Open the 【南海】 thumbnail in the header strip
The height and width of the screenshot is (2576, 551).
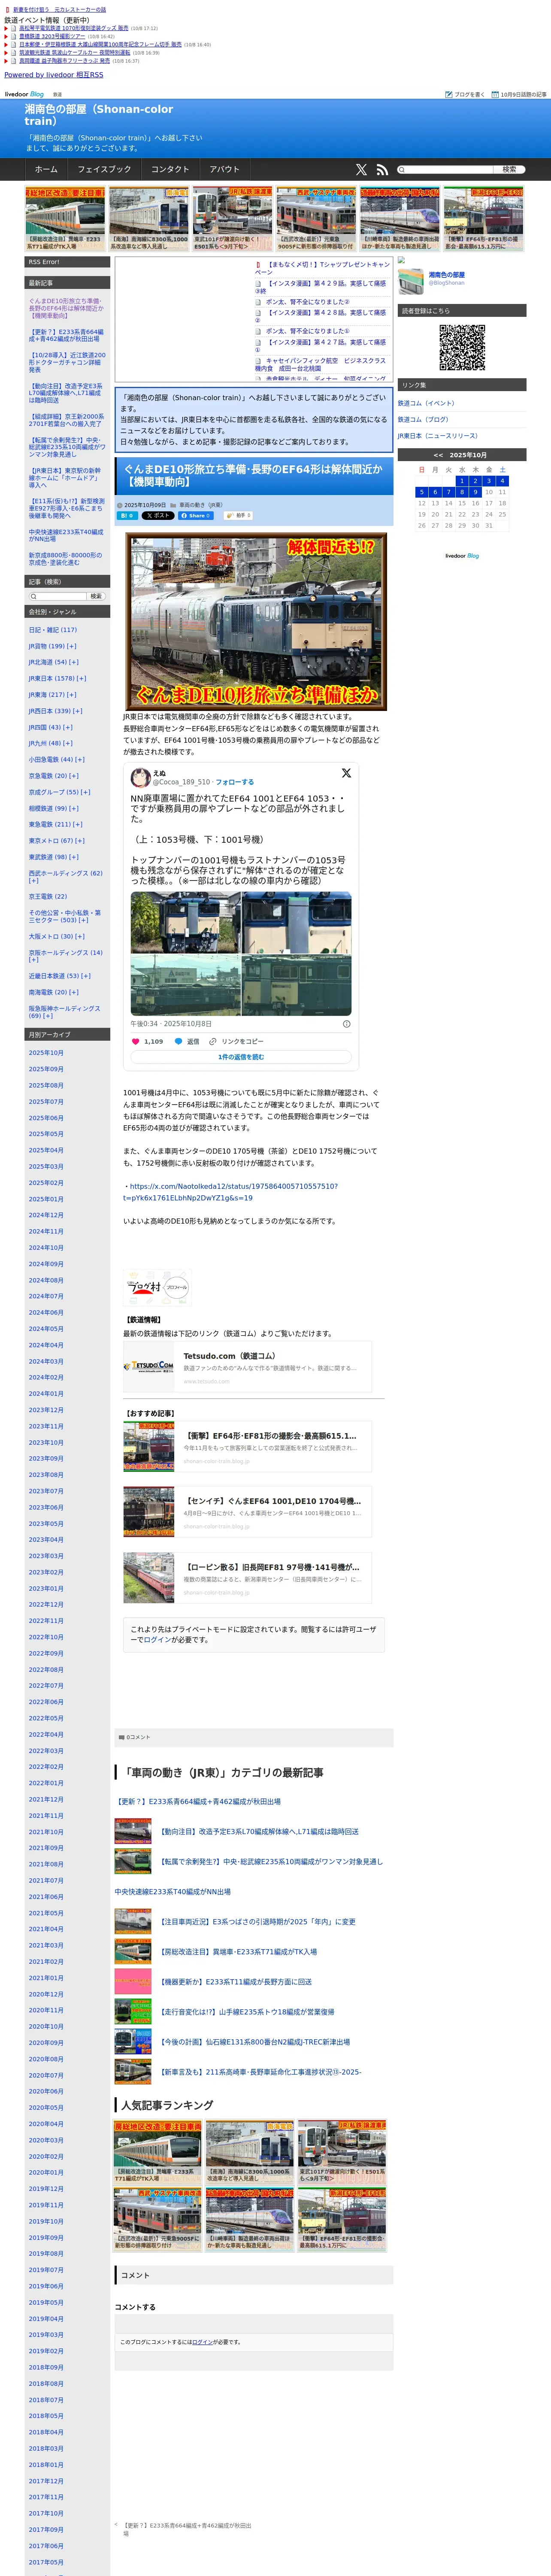tap(149, 219)
